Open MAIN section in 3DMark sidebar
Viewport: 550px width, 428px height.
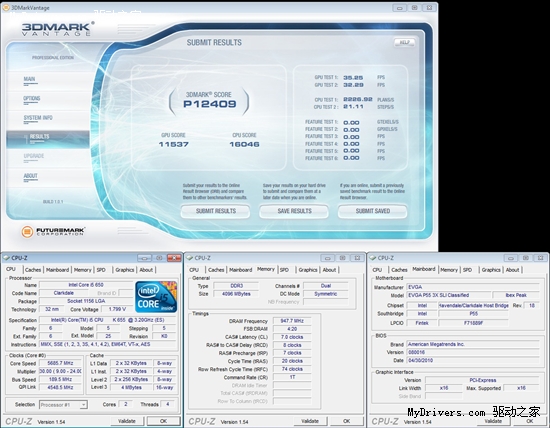tap(29, 79)
